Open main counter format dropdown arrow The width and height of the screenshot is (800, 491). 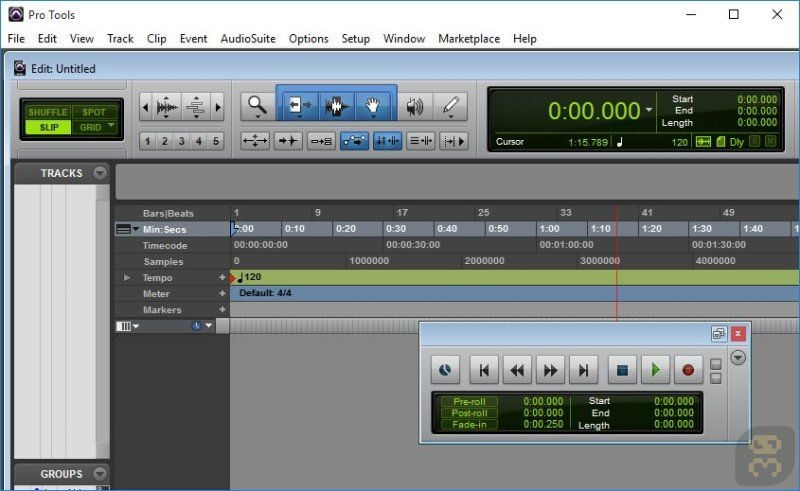click(x=648, y=110)
